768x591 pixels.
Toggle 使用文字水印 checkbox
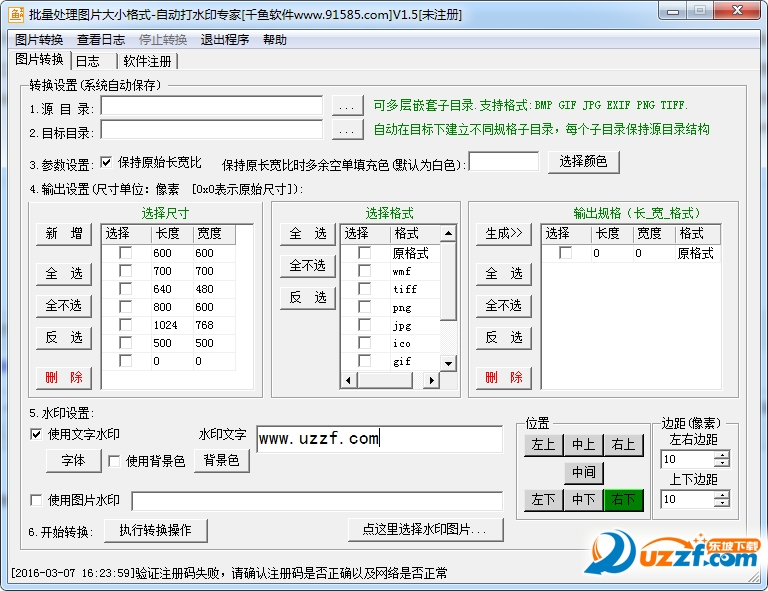(36, 434)
